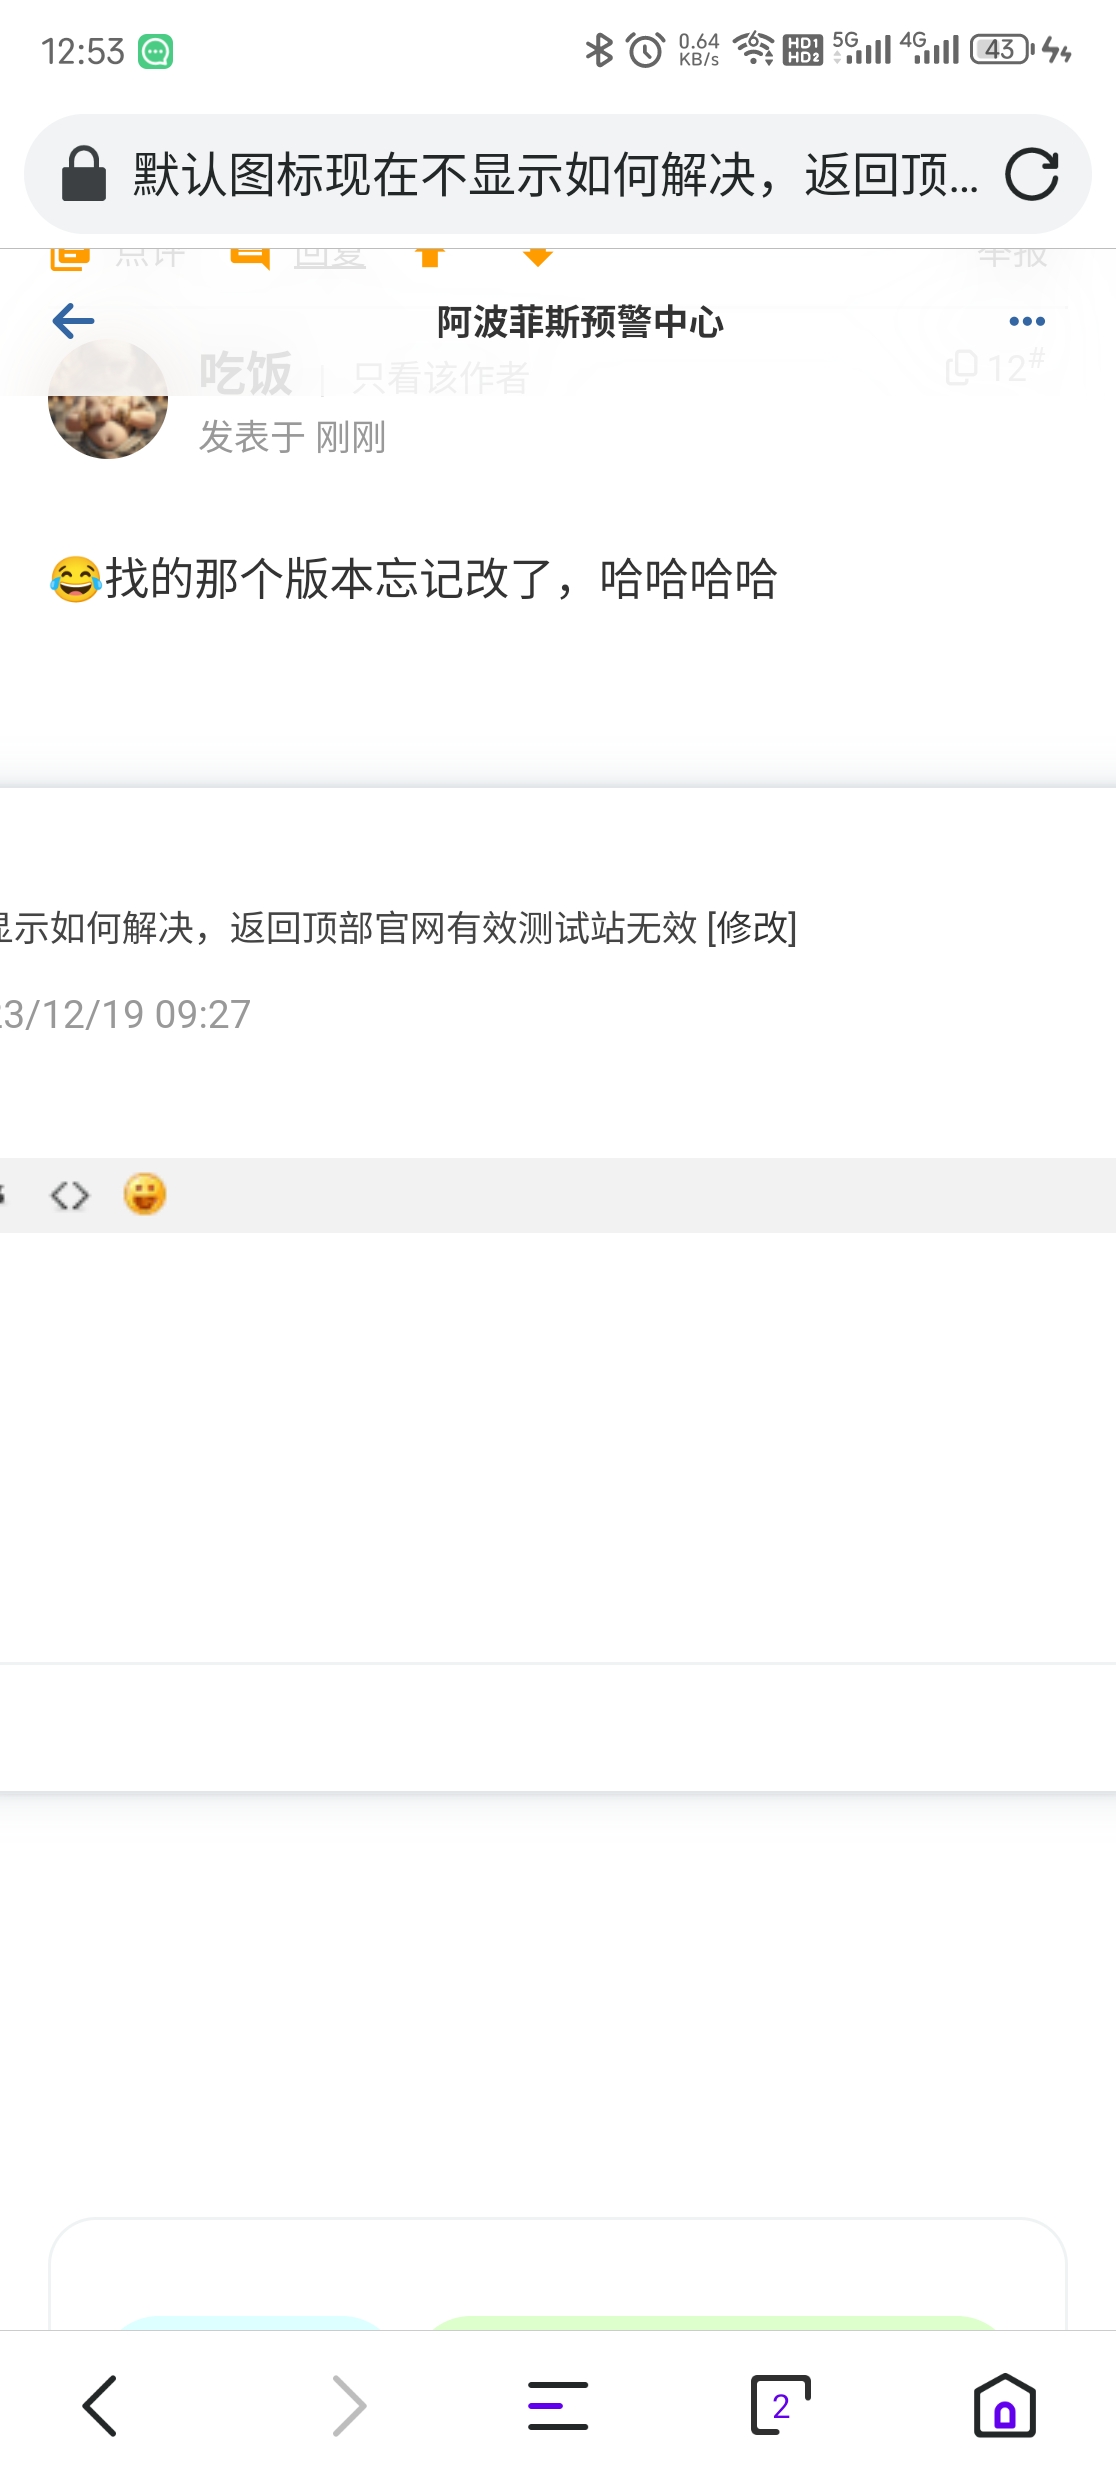The height and width of the screenshot is (2480, 1116).
Task: Navigate forward with the bottom right chevron
Action: click(348, 2405)
